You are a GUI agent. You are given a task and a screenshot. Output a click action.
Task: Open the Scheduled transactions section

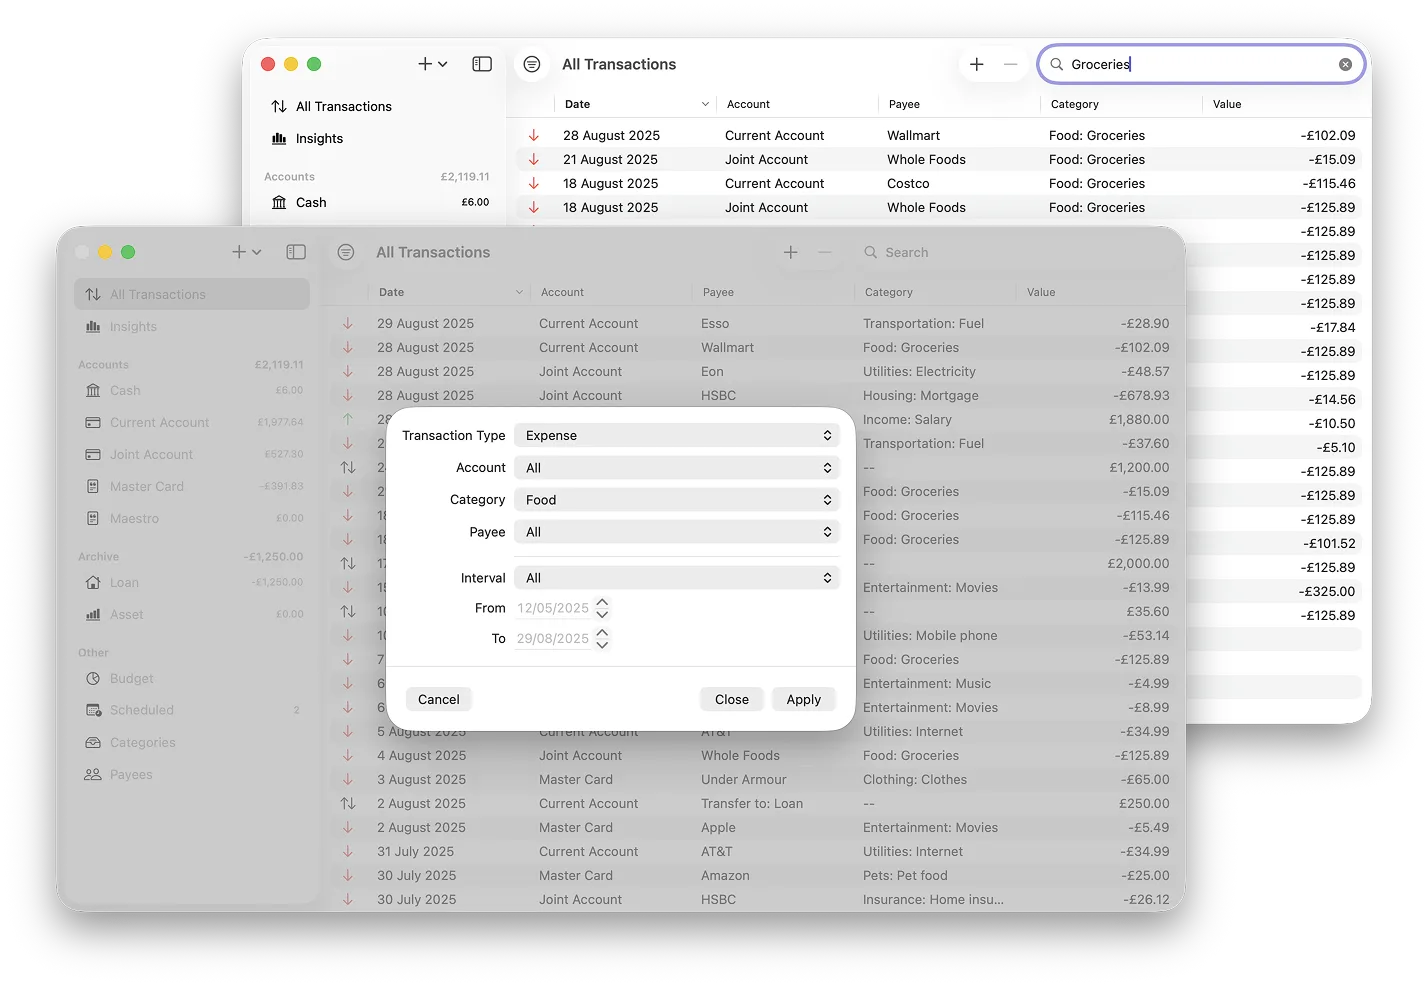point(140,710)
